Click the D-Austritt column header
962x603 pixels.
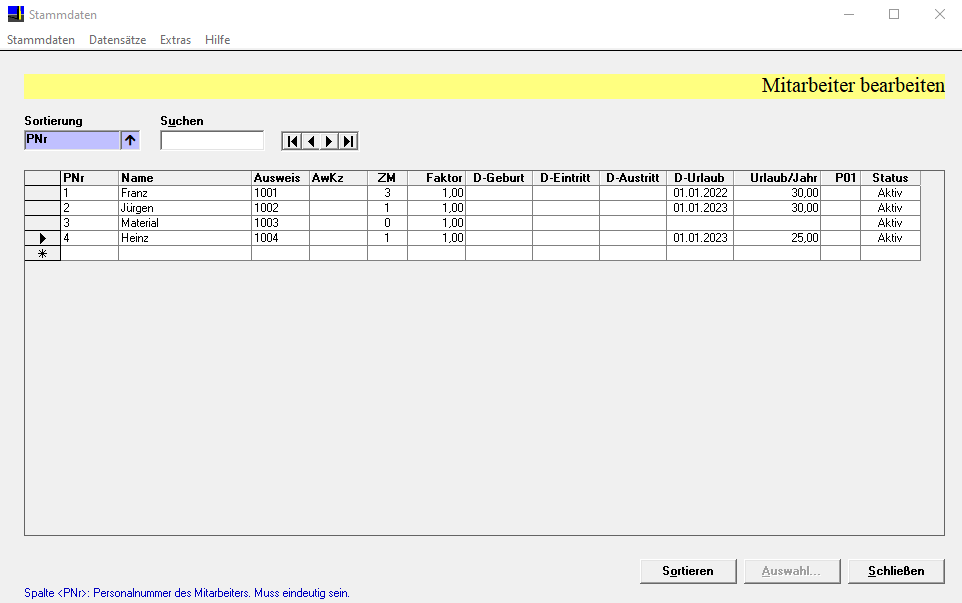pyautogui.click(x=633, y=178)
